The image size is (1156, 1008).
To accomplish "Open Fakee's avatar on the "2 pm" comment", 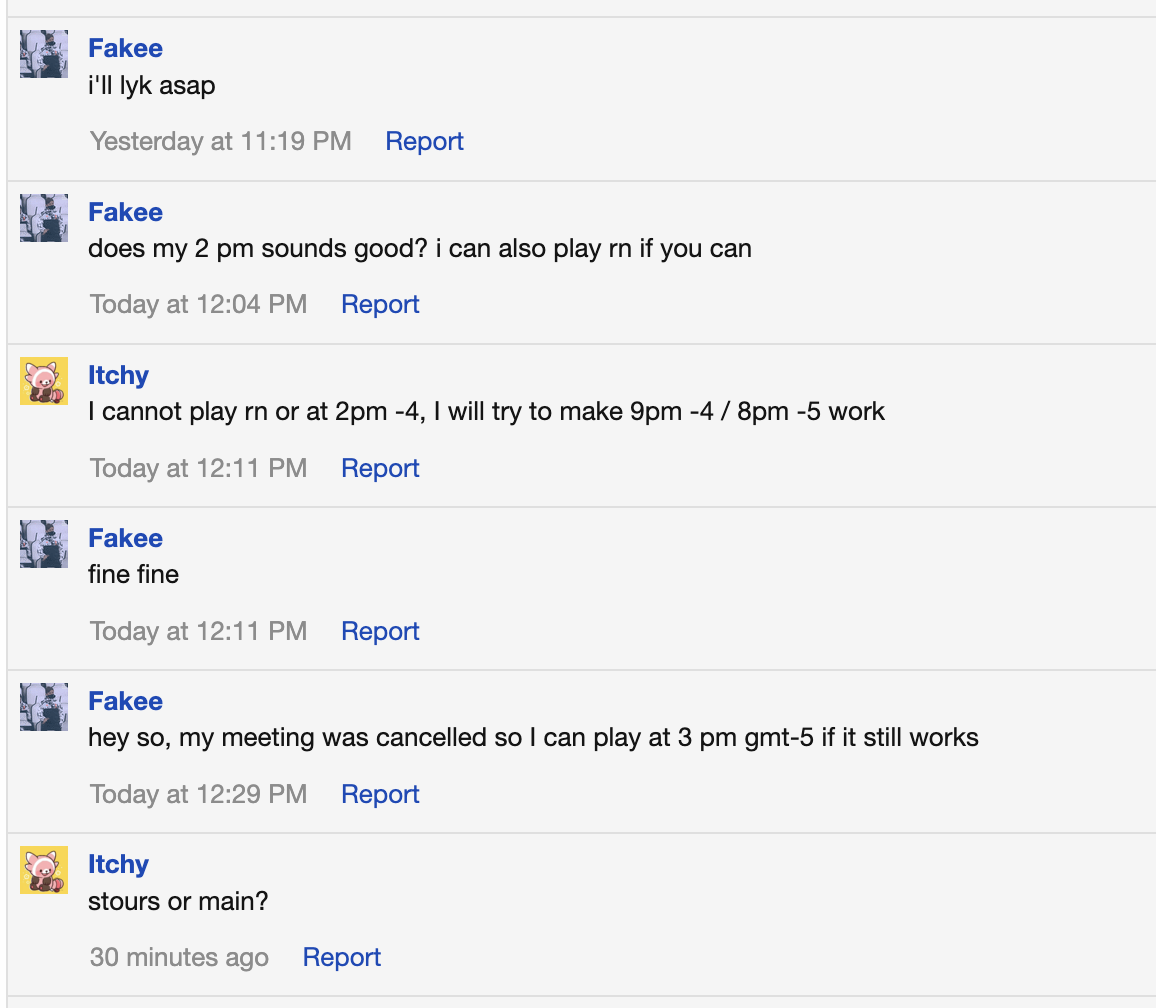I will pyautogui.click(x=44, y=218).
